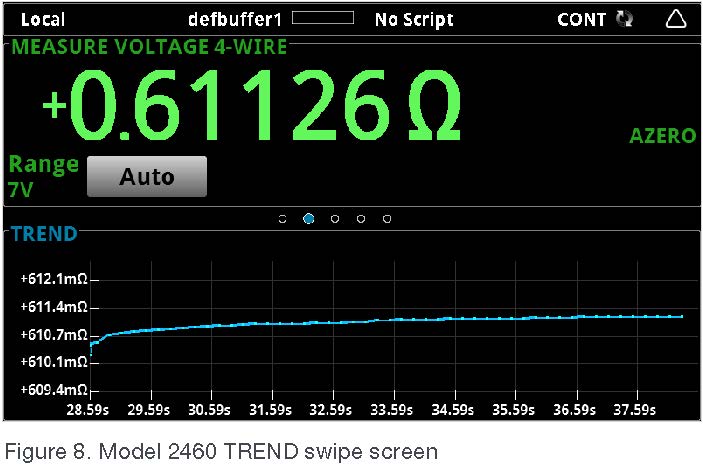
Task: Tap the 28.59s x-axis time label
Action: click(x=88, y=409)
